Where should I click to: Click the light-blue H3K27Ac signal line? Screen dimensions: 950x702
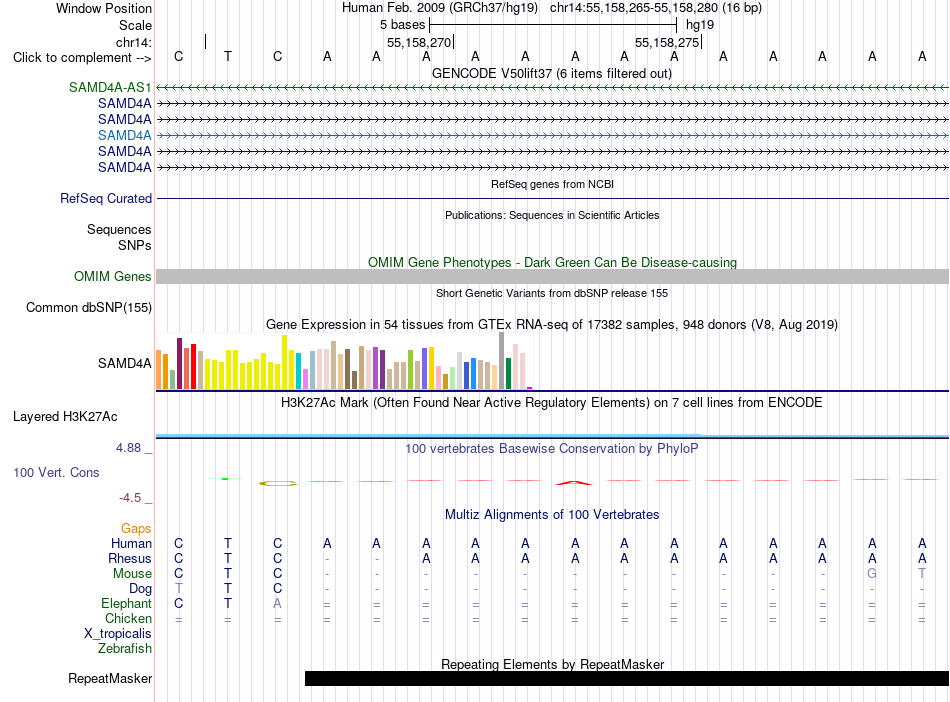[x=428, y=435]
